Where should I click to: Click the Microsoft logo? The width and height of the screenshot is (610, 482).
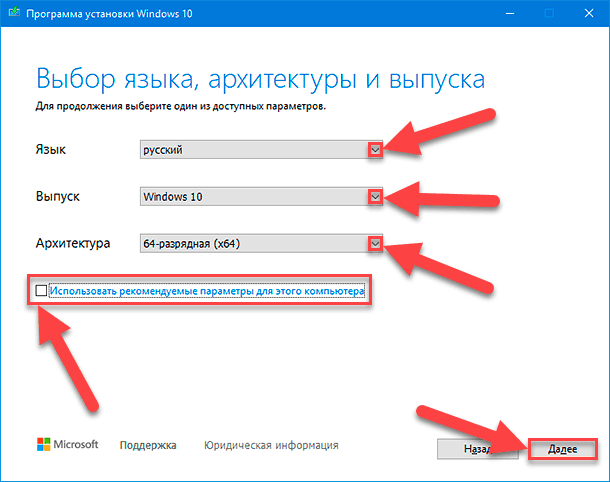[x=67, y=444]
